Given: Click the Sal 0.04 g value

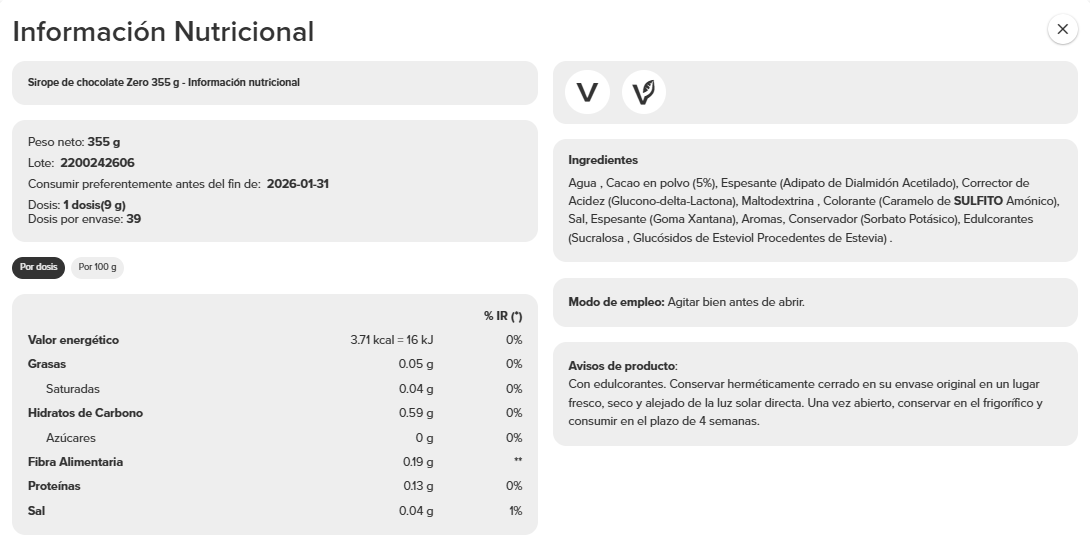Looking at the screenshot, I should [416, 511].
